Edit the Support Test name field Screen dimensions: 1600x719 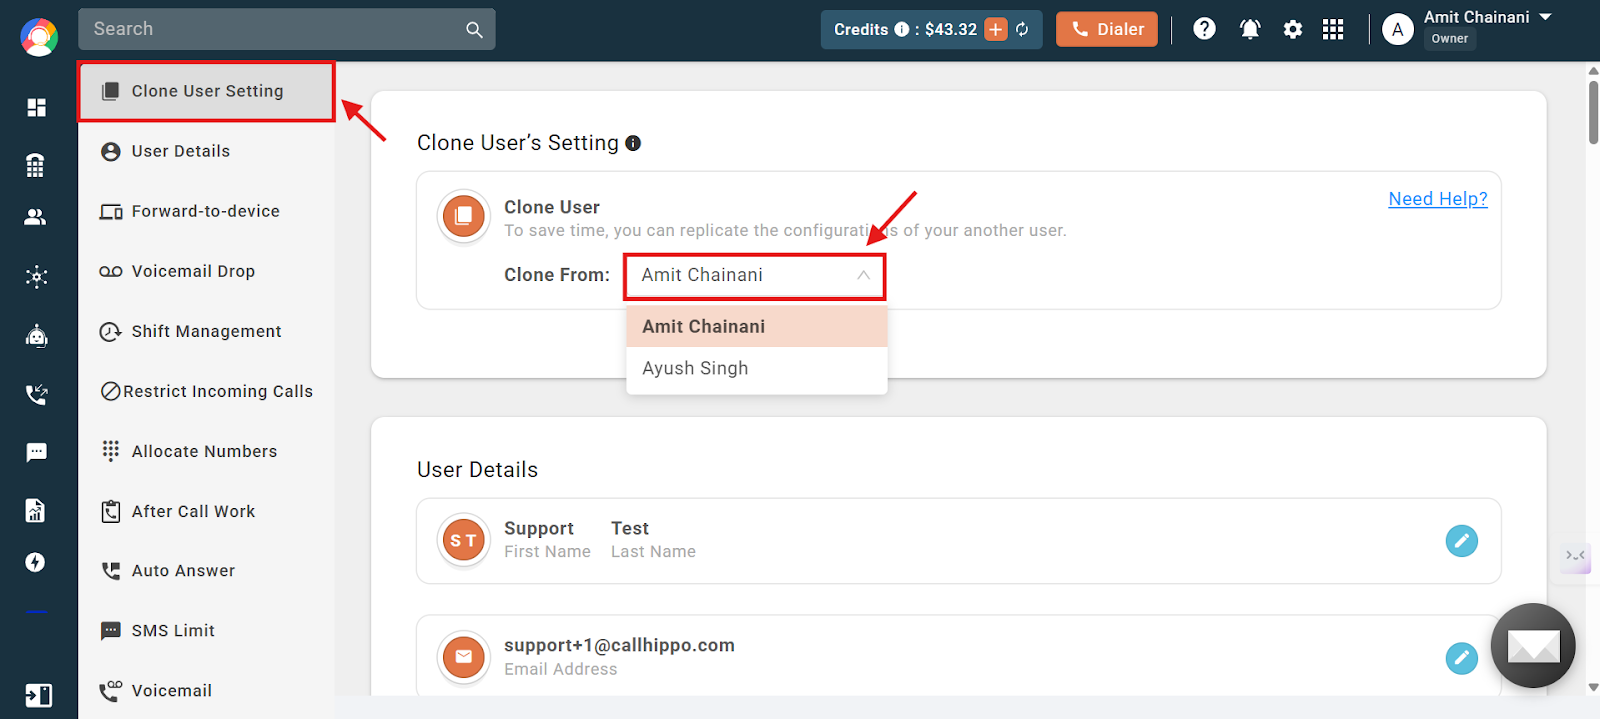[1461, 541]
